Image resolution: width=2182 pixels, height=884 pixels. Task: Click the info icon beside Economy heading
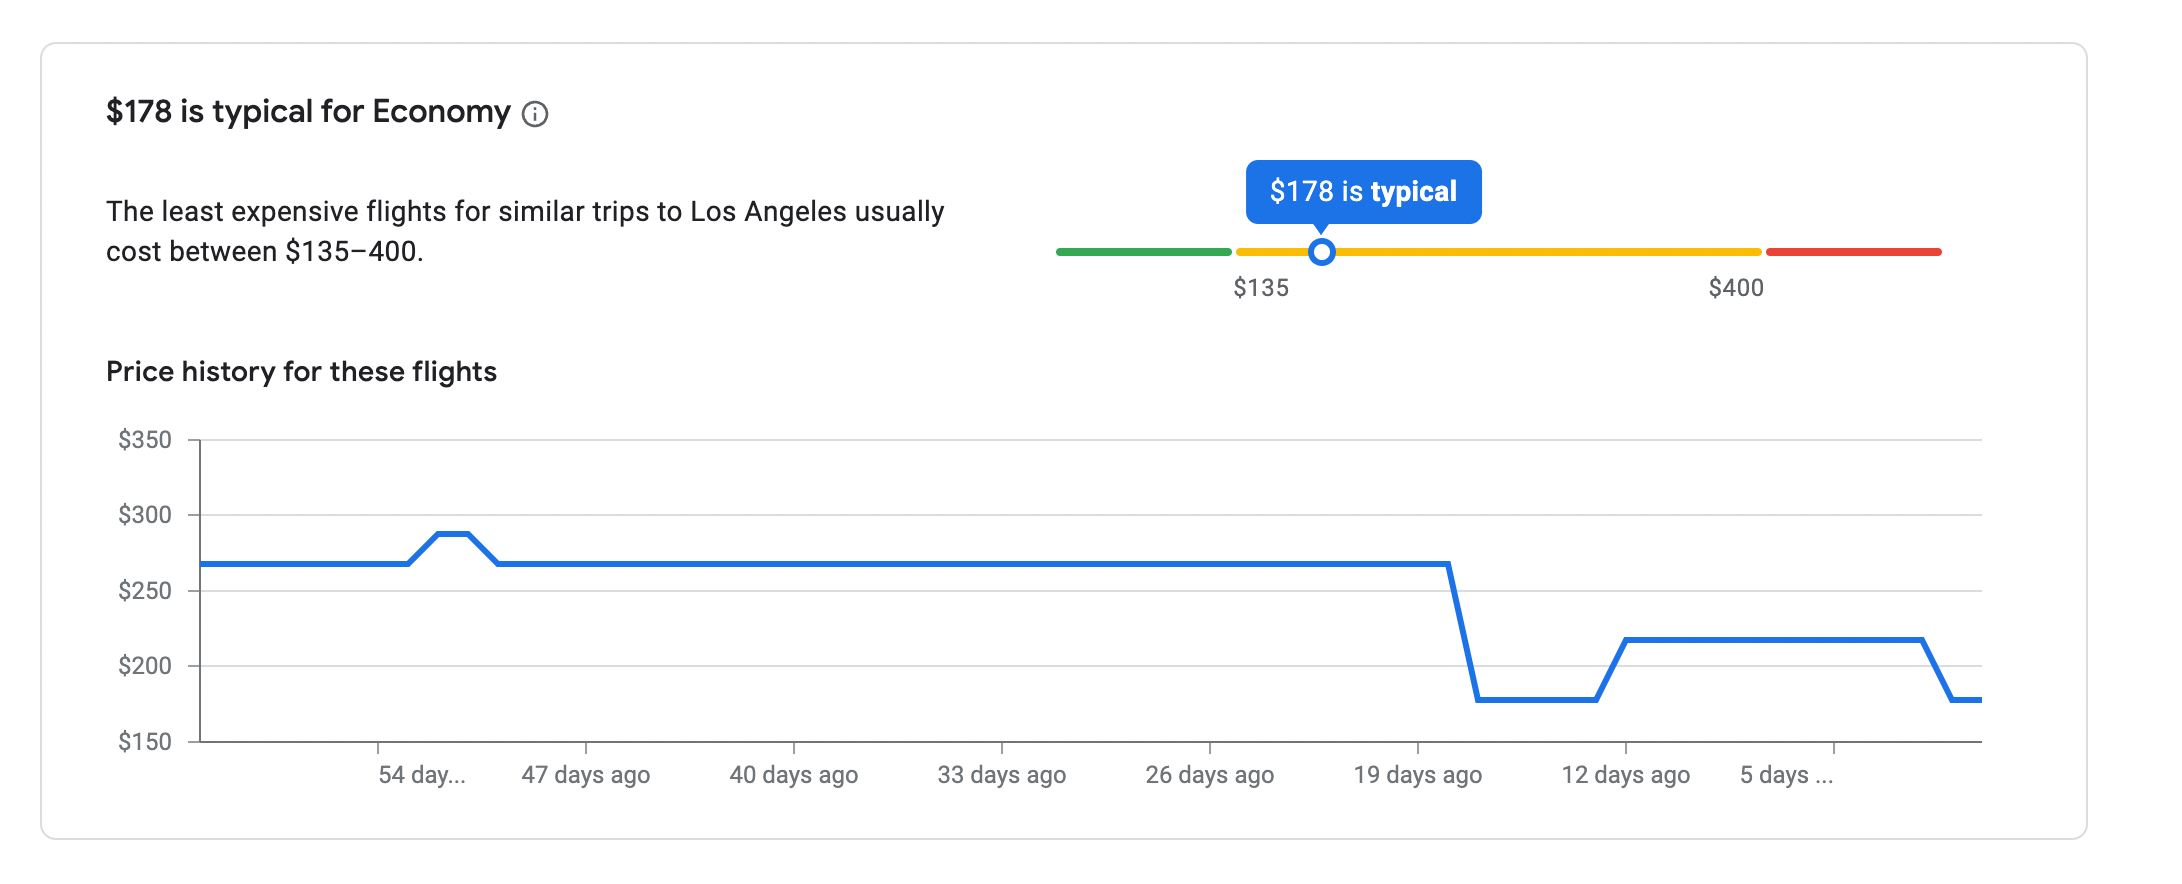click(535, 114)
